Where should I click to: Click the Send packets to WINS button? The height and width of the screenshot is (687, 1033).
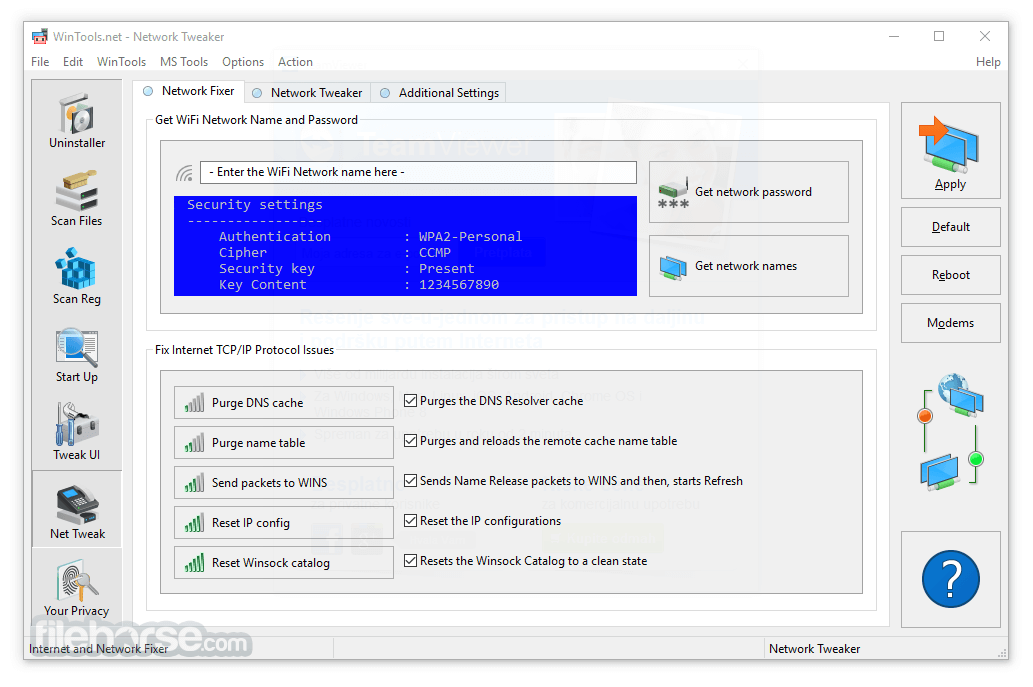[284, 483]
